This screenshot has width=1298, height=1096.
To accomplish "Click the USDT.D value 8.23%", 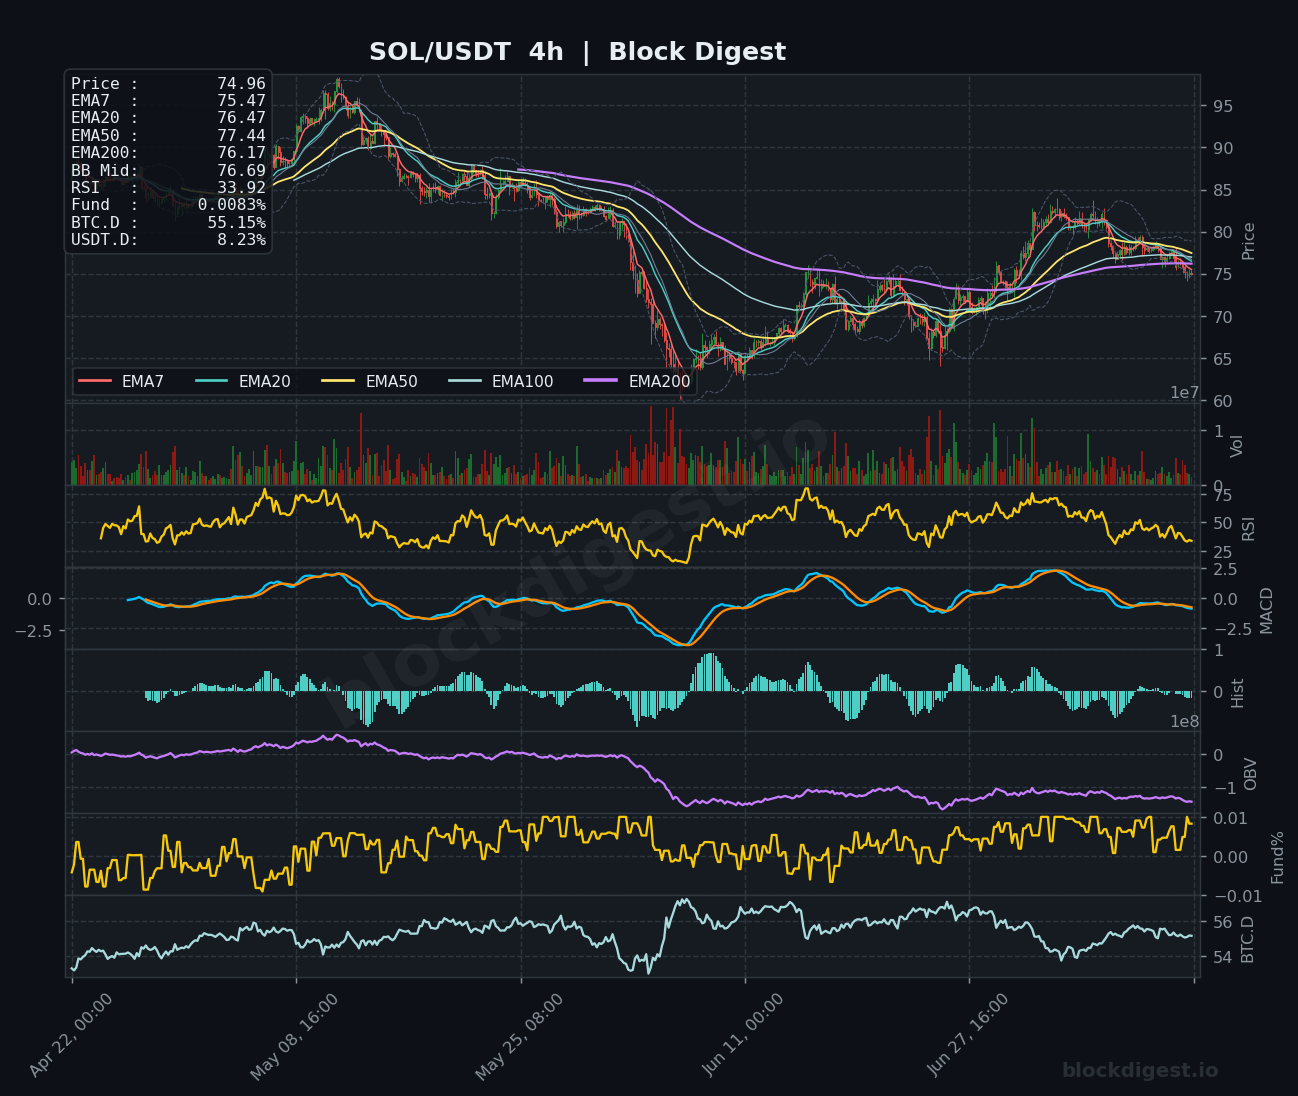I will coord(241,240).
